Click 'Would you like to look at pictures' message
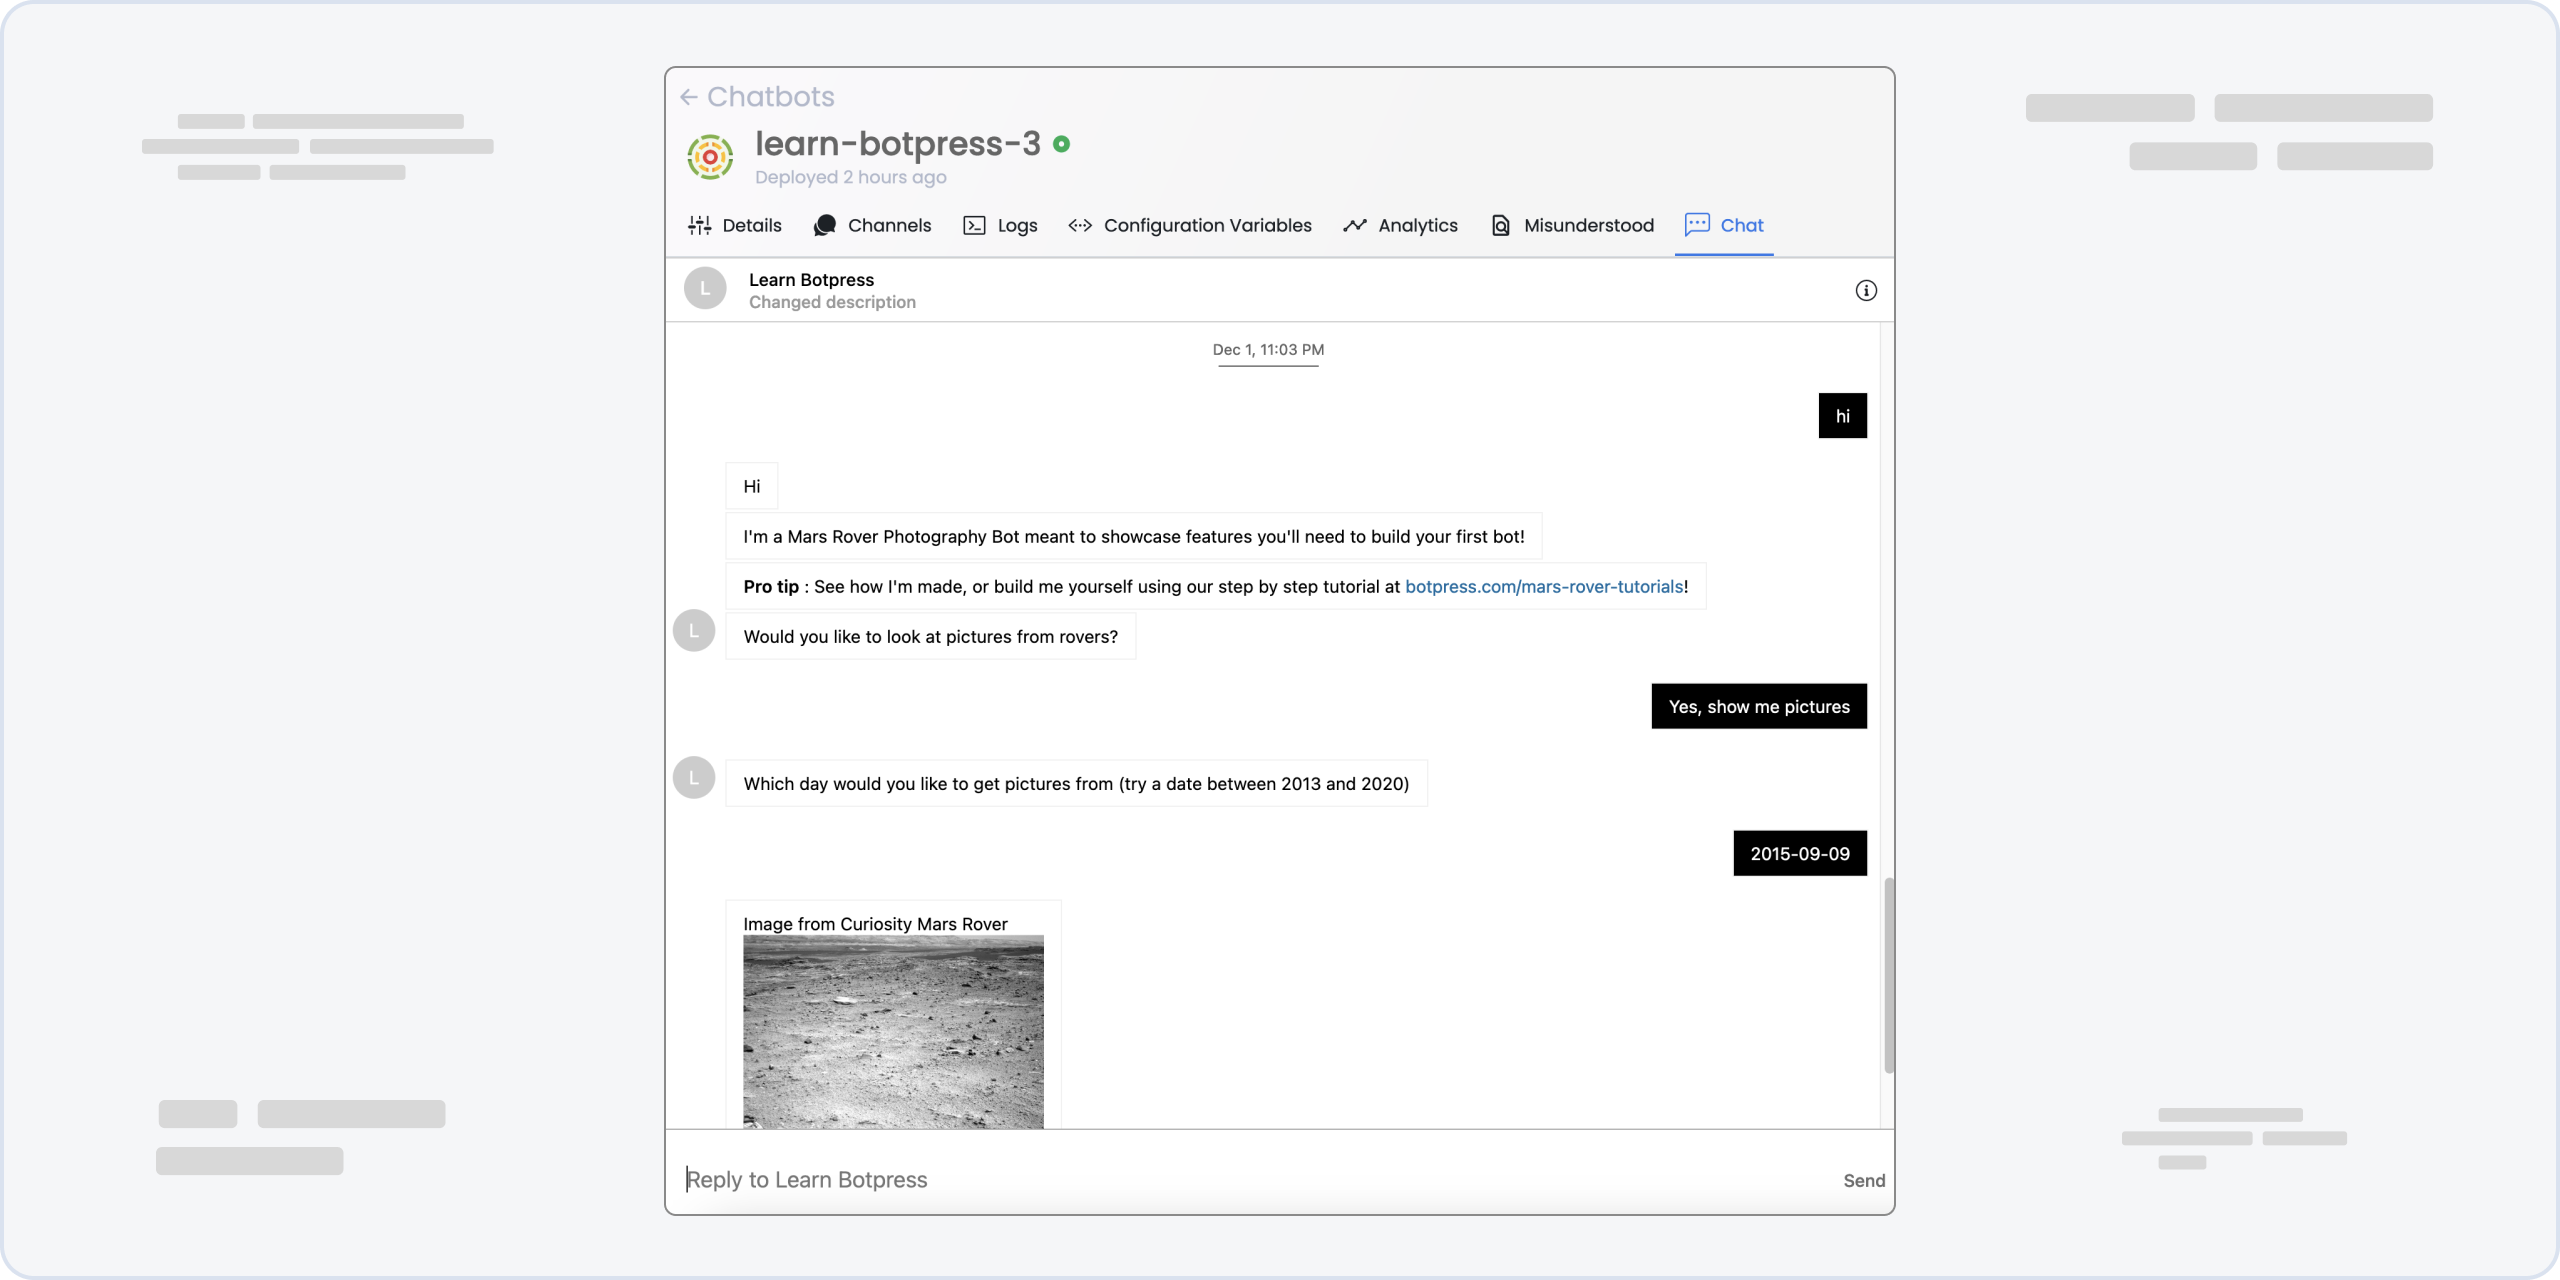This screenshot has height=1280, width=2560. (931, 636)
